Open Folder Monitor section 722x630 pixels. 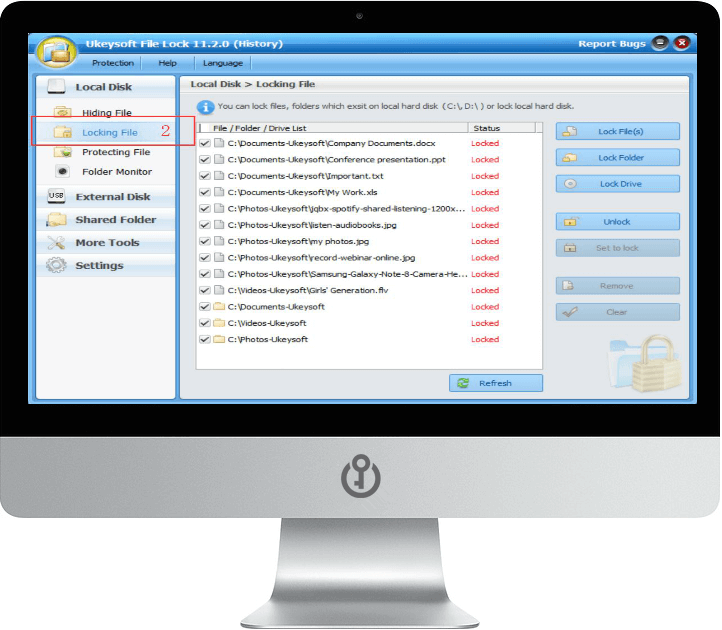[117, 172]
